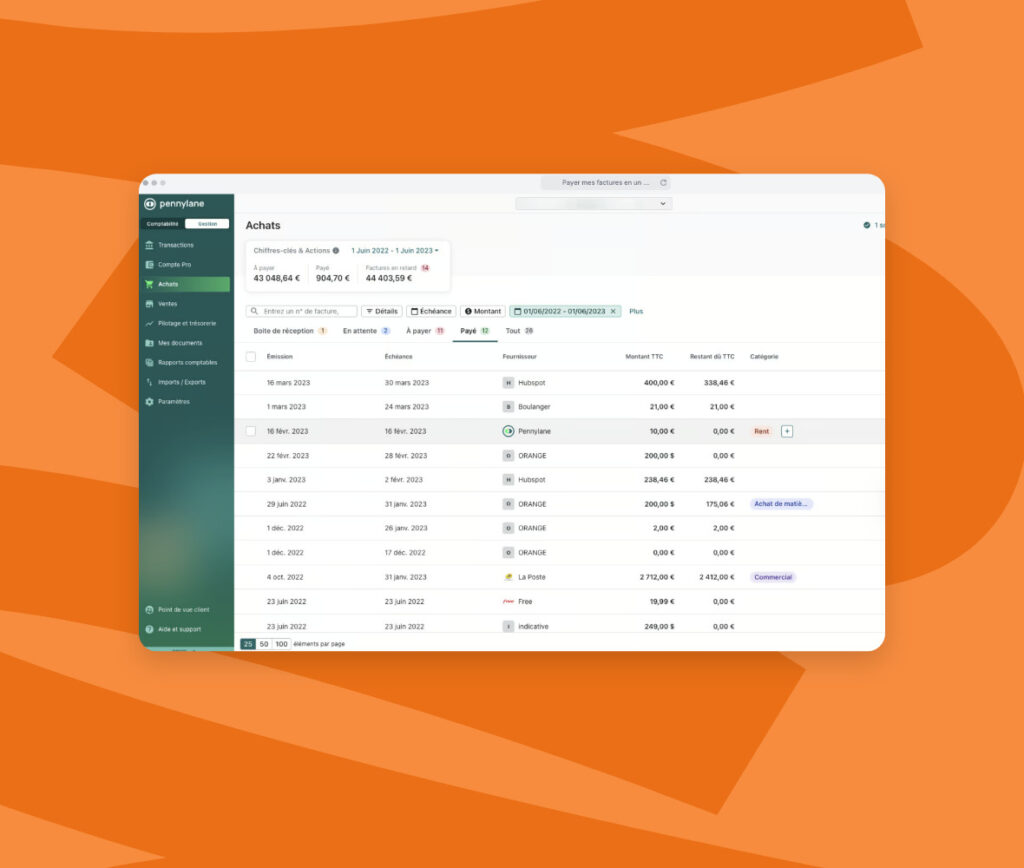This screenshot has width=1024, height=868.
Task: Switch to Comptabilité mode
Action: tap(163, 223)
